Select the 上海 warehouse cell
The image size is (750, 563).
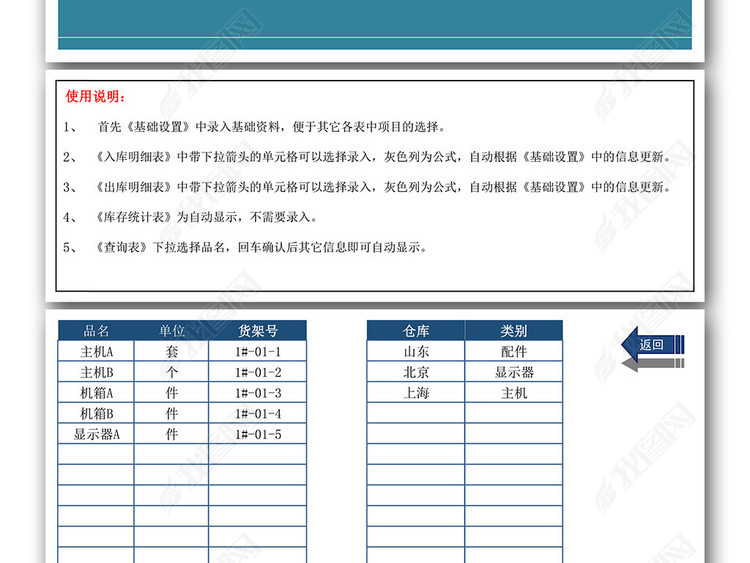pyautogui.click(x=416, y=393)
